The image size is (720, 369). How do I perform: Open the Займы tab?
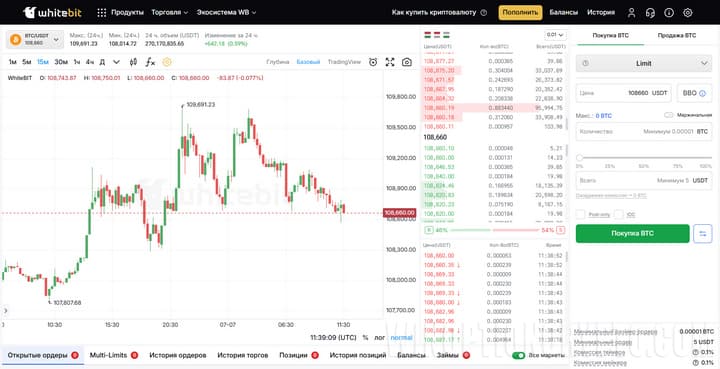453,355
